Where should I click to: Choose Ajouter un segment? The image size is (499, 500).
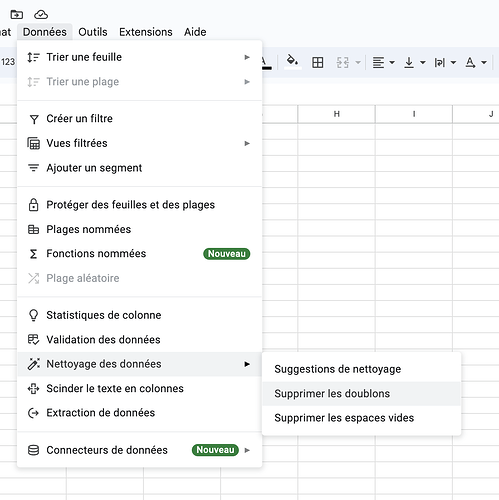point(140,168)
